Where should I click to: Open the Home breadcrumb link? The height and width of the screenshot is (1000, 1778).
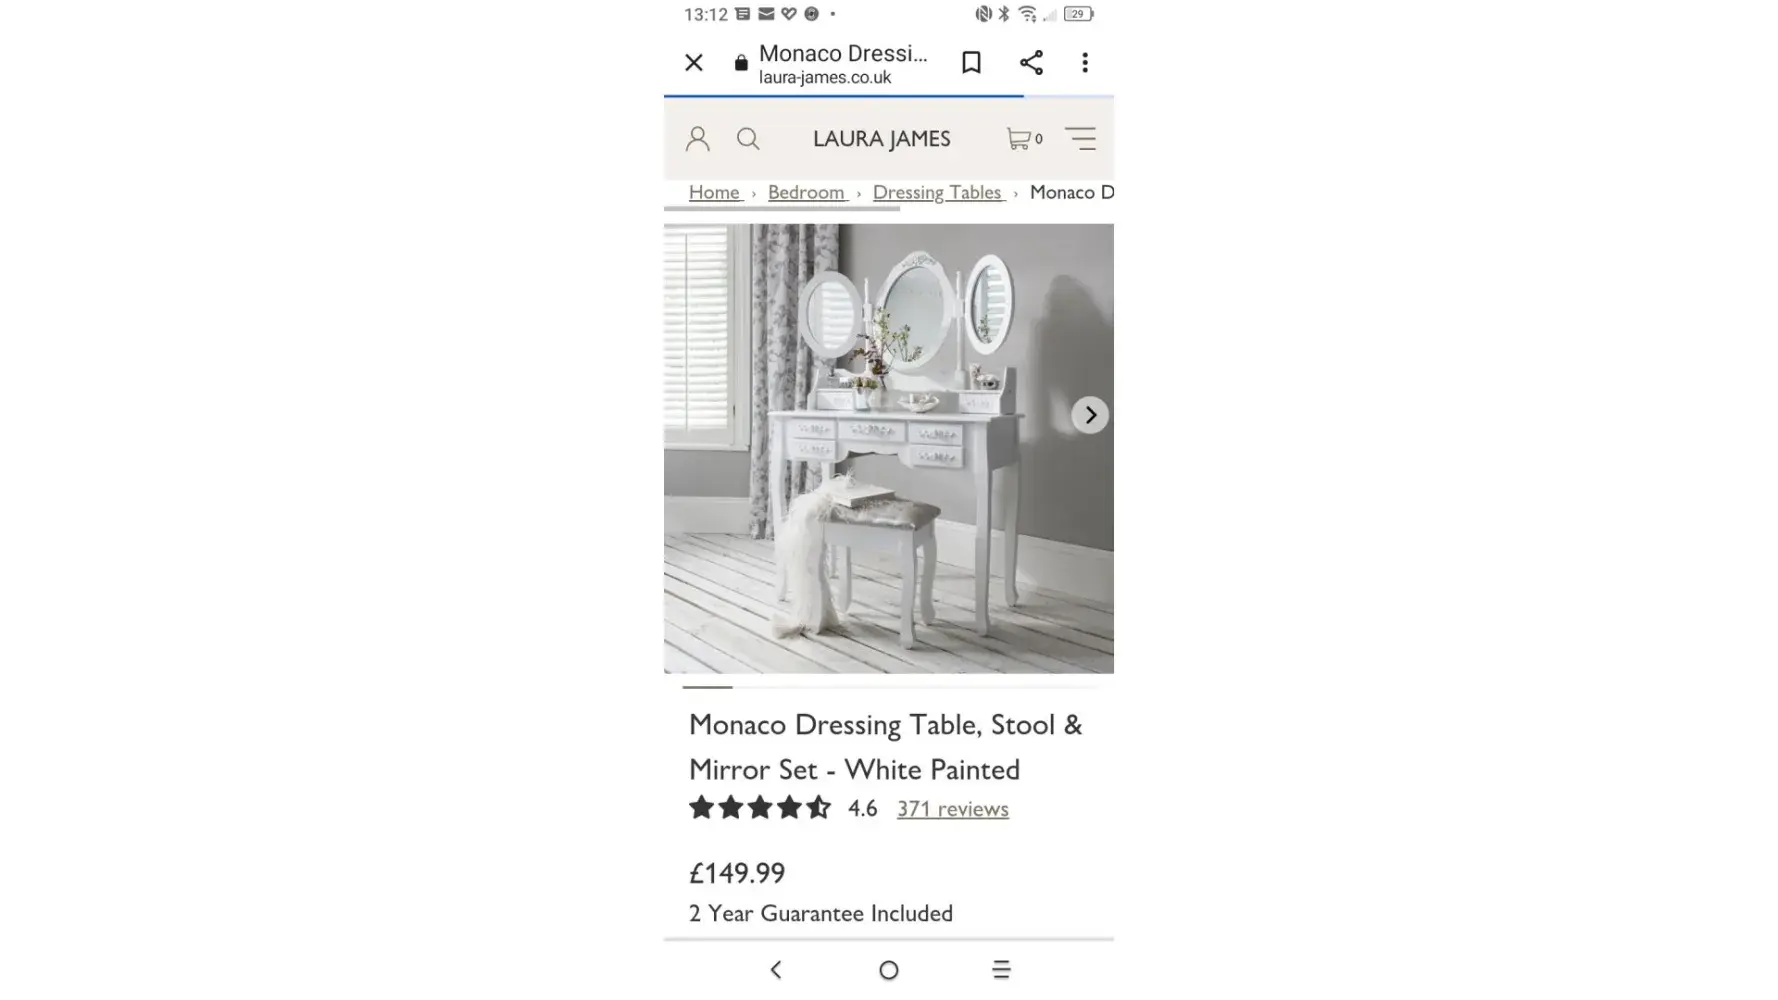pyautogui.click(x=714, y=192)
